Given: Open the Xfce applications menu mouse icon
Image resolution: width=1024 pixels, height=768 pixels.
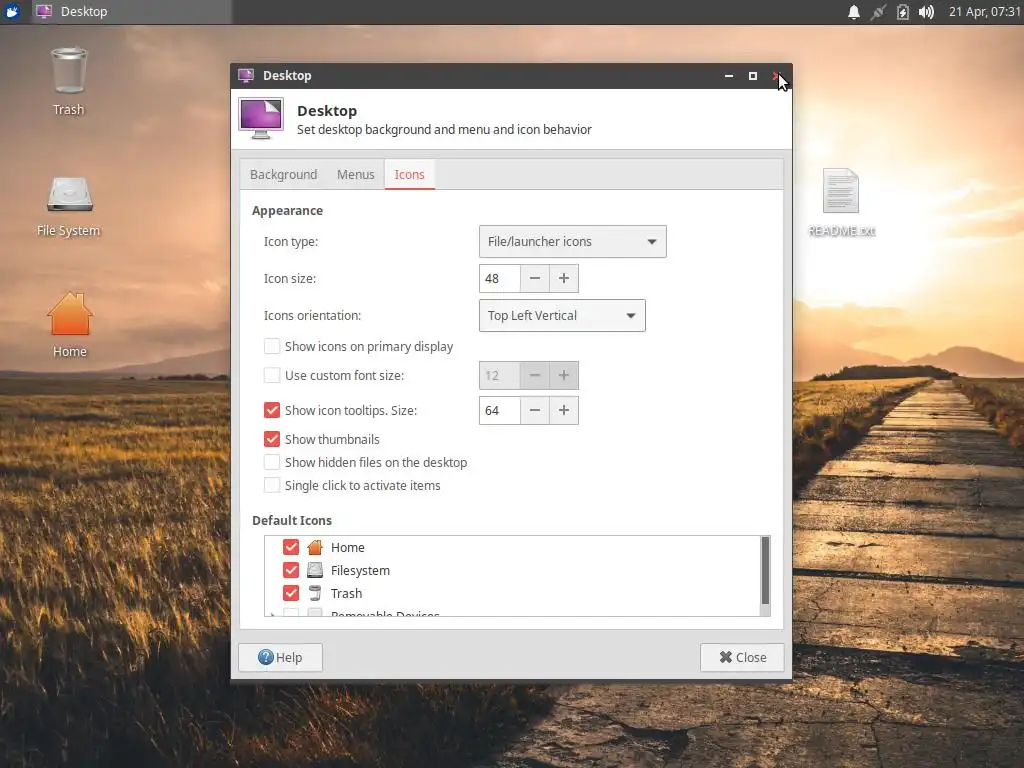Looking at the screenshot, I should pos(12,12).
